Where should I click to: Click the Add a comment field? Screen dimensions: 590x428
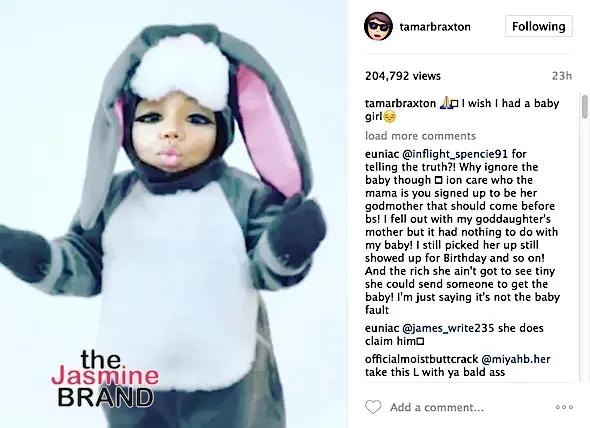(436, 407)
